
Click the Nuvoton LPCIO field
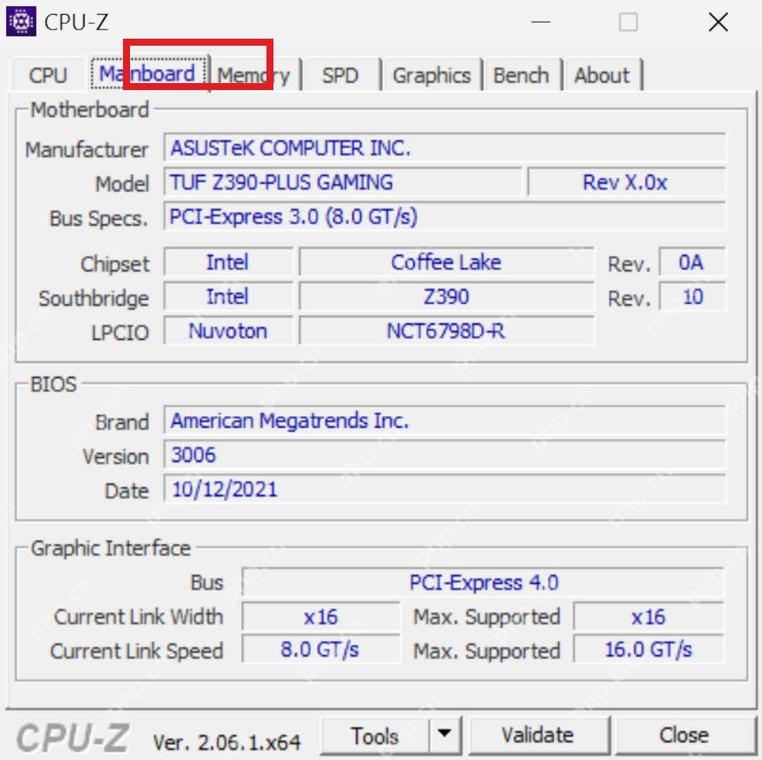coord(228,331)
